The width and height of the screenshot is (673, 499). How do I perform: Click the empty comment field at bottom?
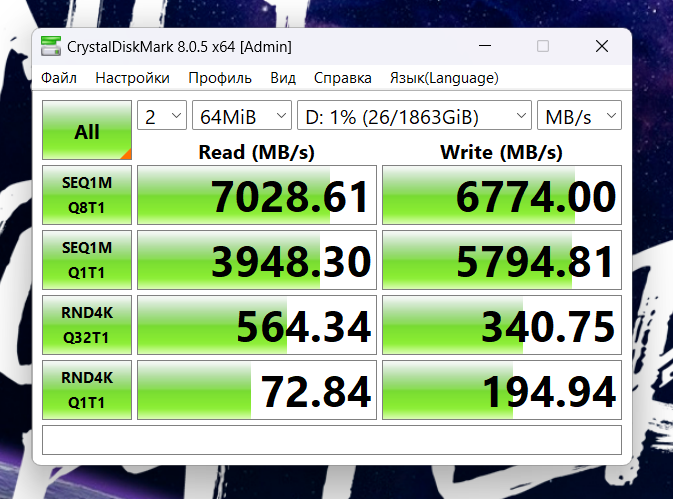(332, 440)
